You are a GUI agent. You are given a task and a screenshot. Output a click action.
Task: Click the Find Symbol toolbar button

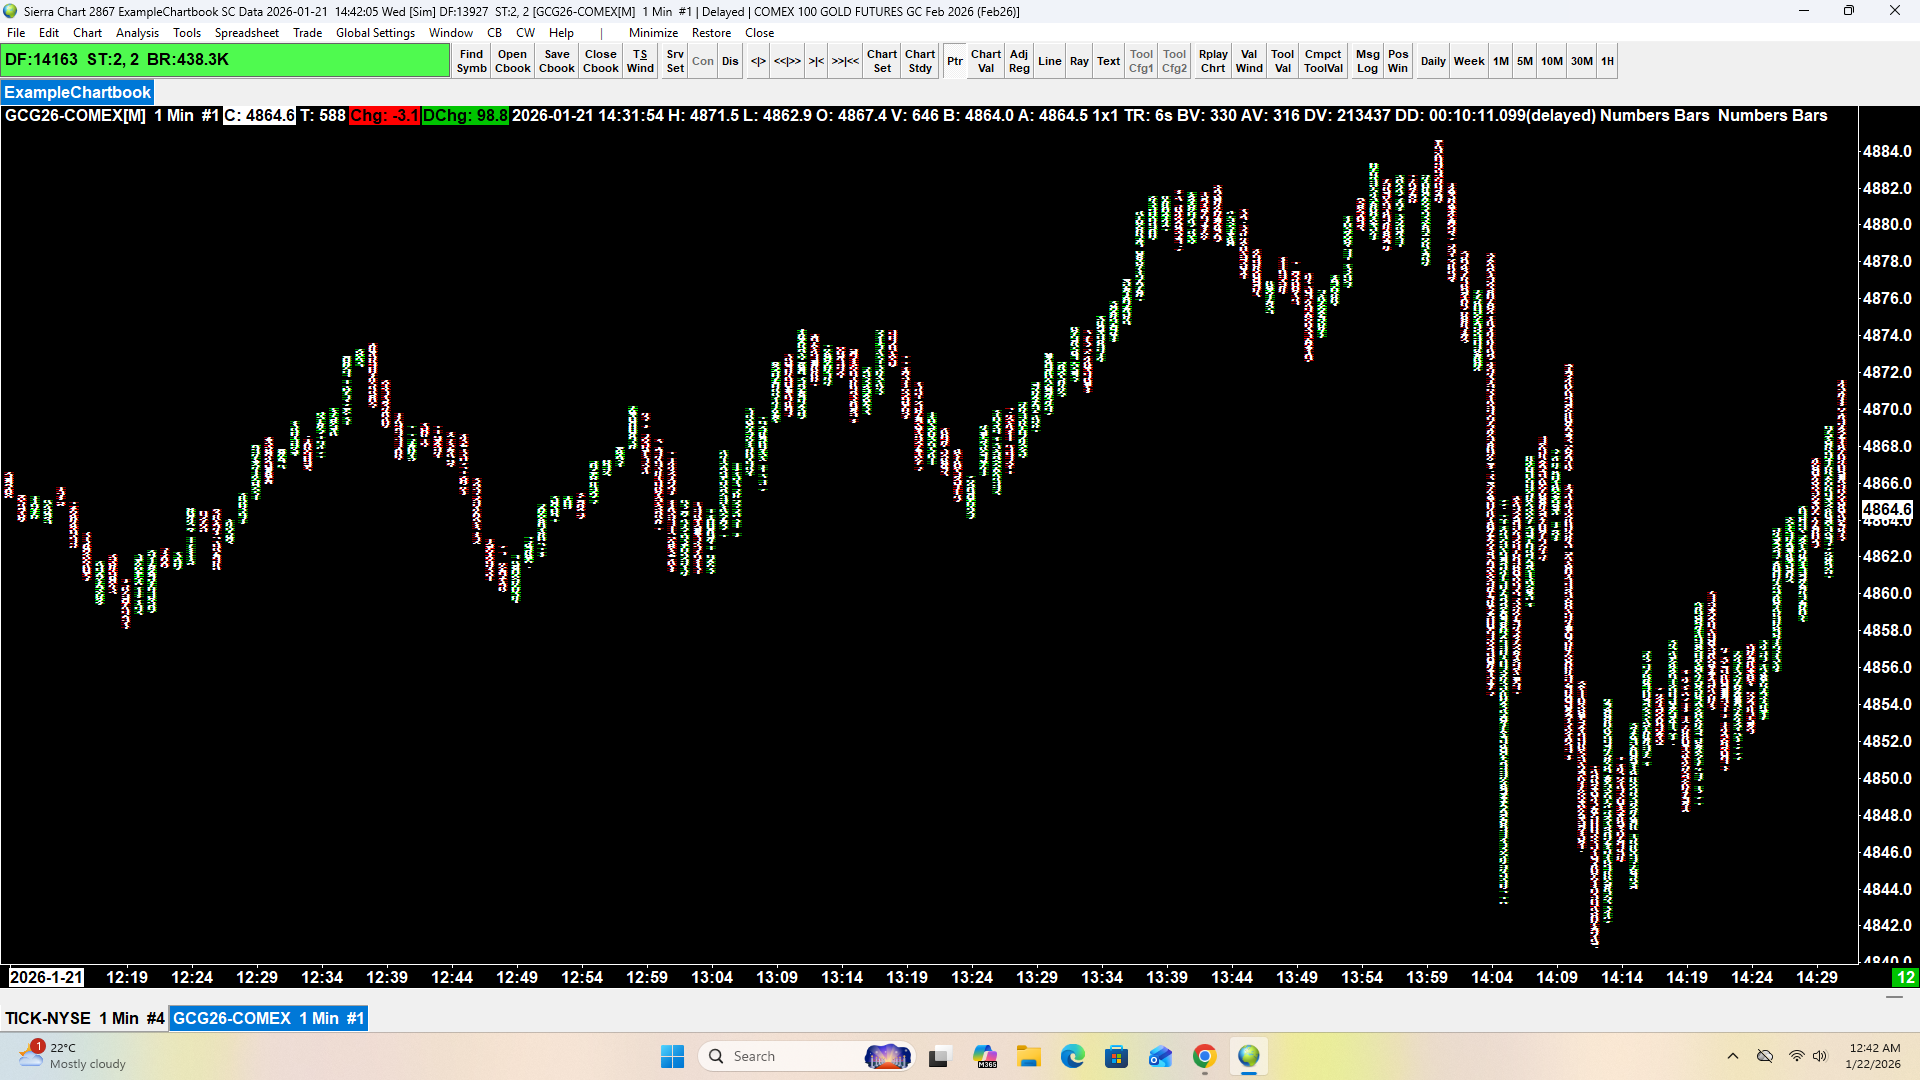[x=471, y=61]
